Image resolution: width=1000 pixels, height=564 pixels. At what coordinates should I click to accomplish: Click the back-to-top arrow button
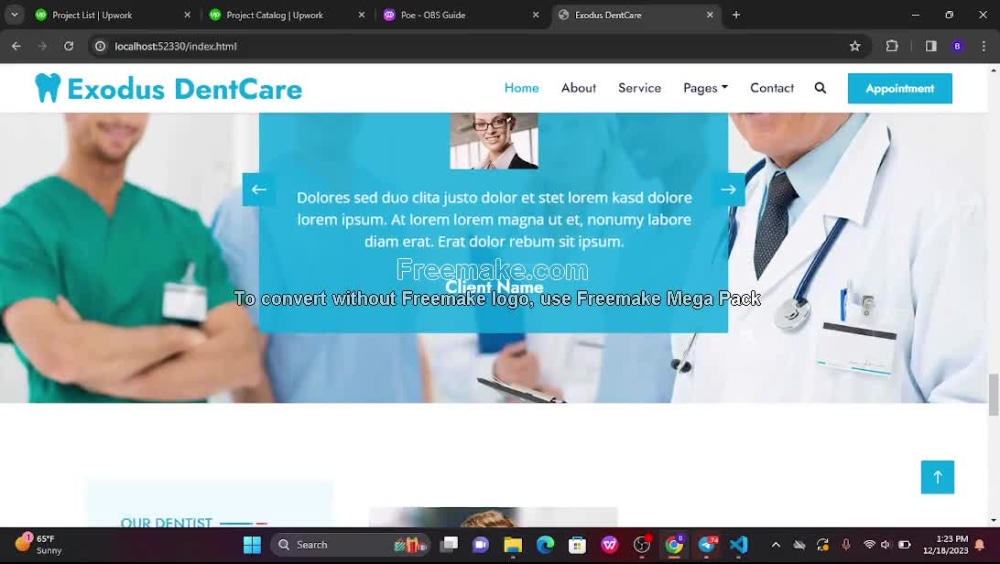tap(938, 477)
